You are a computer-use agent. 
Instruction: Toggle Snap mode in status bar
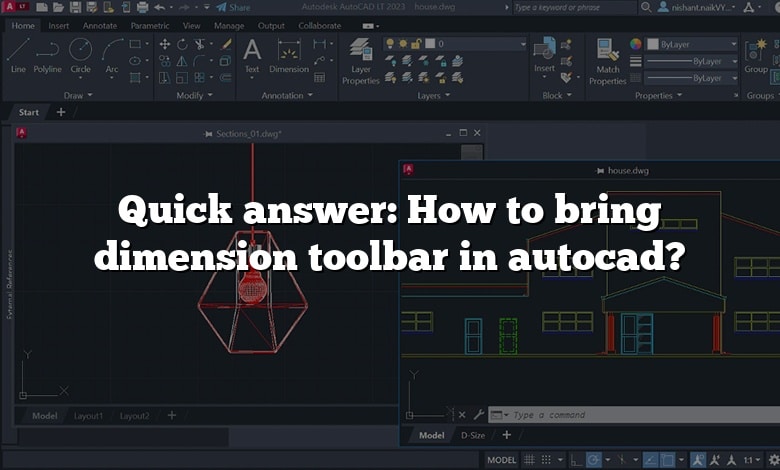(546, 460)
